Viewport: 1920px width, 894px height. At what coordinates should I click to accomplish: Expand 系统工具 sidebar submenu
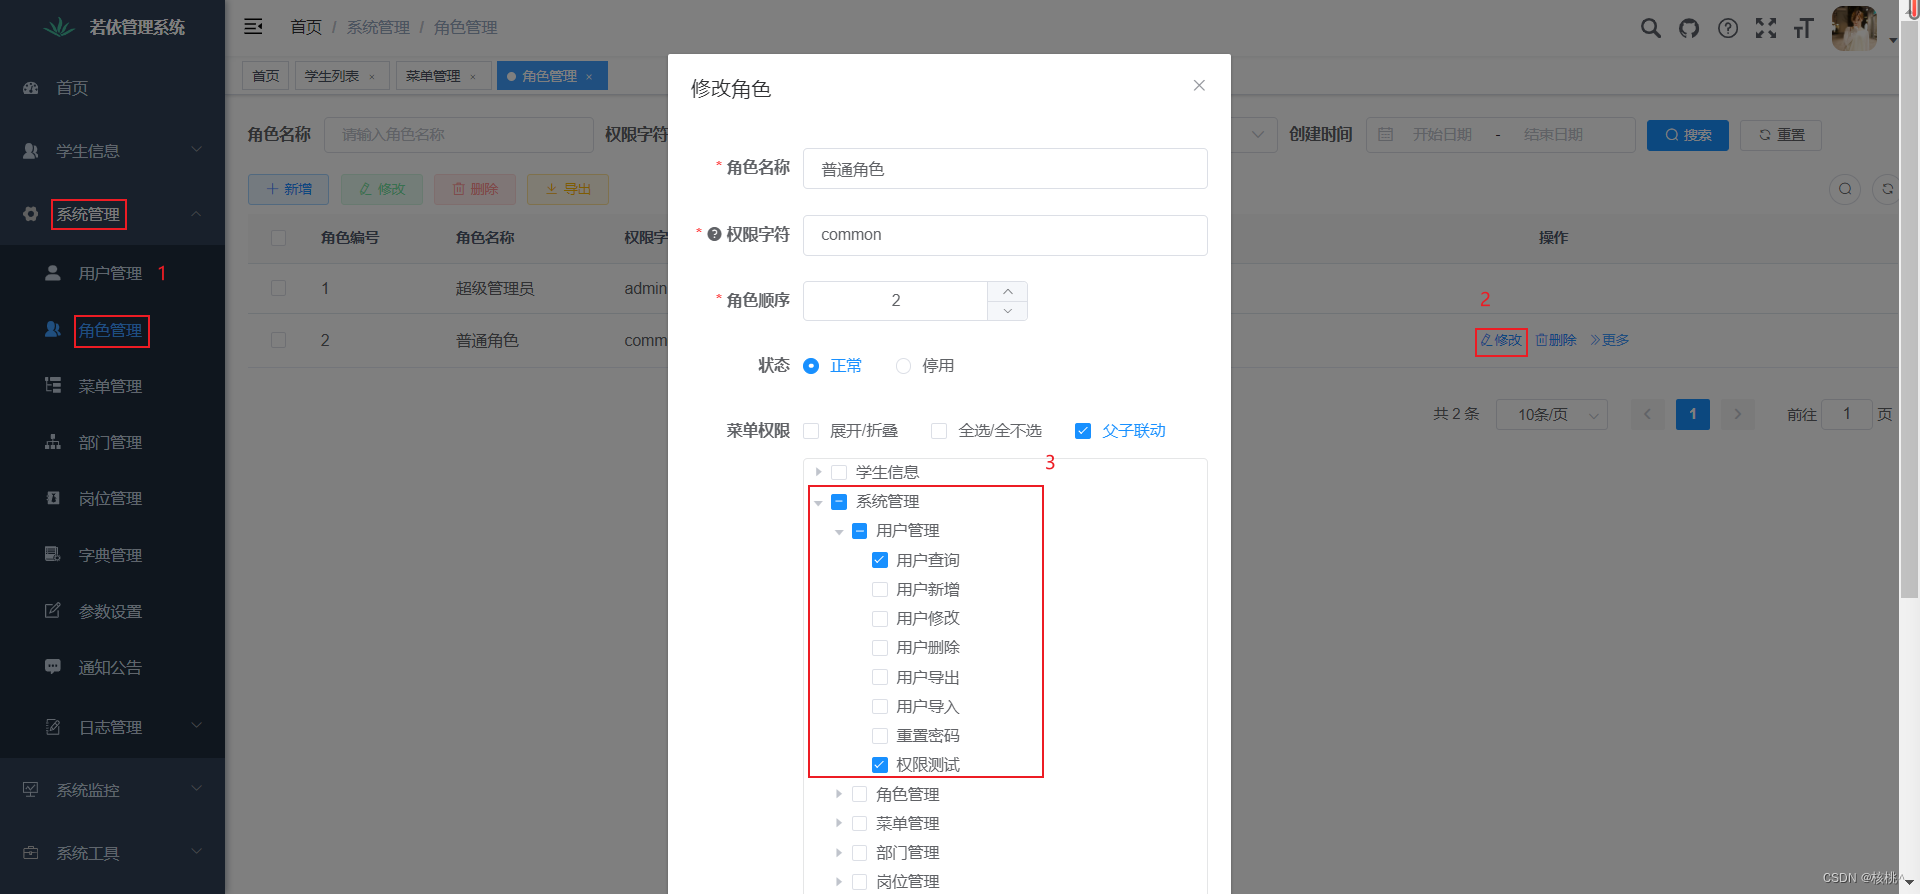click(112, 853)
